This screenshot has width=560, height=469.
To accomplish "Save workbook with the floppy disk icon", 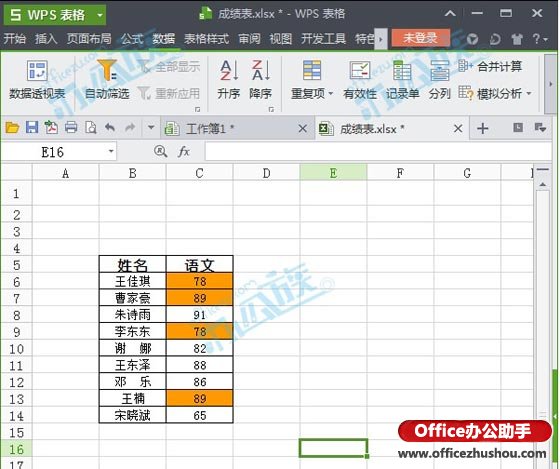I will coord(32,128).
